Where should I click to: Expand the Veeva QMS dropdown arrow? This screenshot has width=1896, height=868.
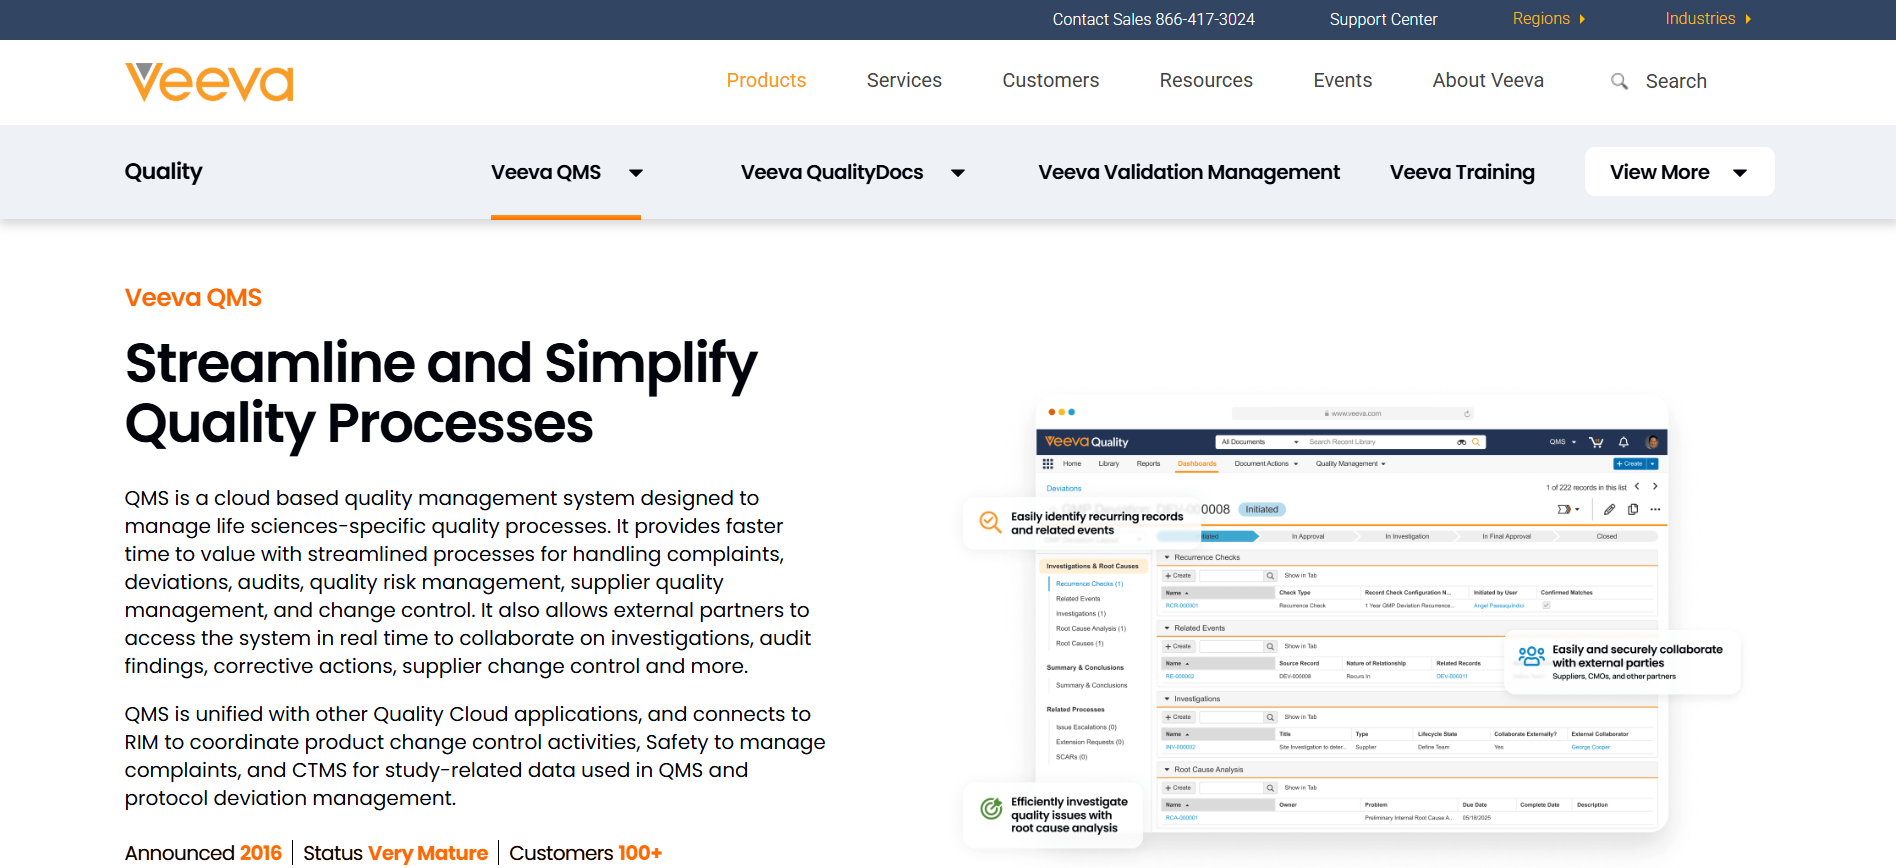pos(636,173)
